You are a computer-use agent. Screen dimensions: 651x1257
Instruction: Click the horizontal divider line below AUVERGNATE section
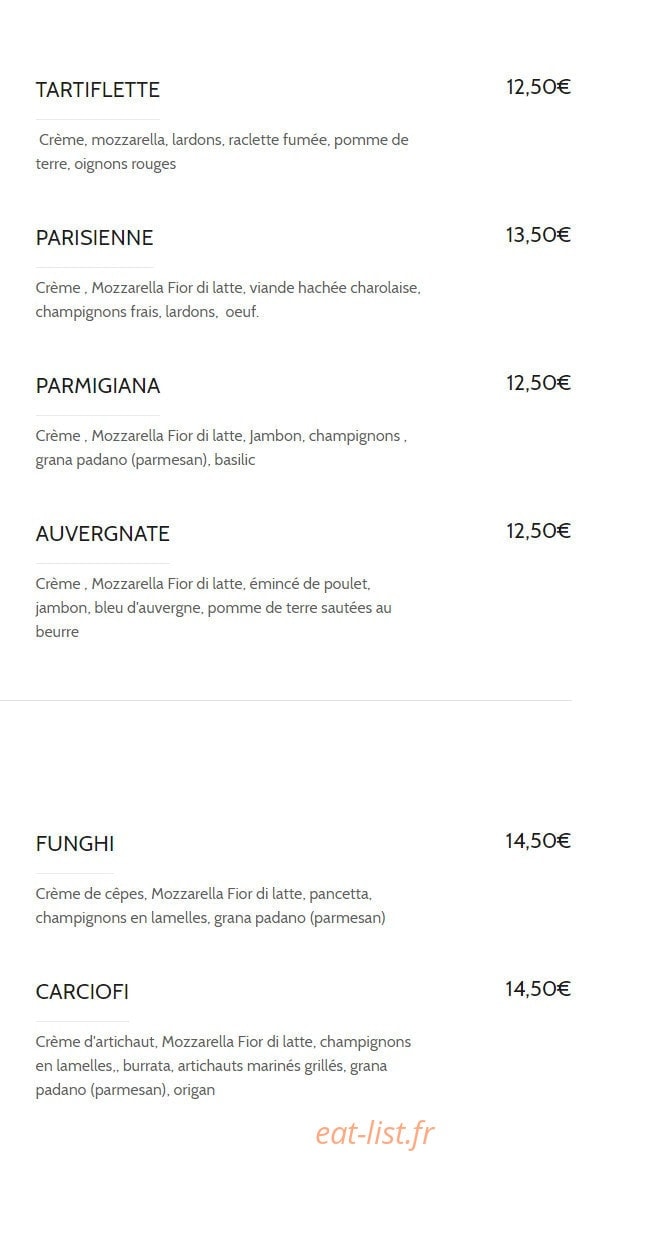(x=286, y=700)
